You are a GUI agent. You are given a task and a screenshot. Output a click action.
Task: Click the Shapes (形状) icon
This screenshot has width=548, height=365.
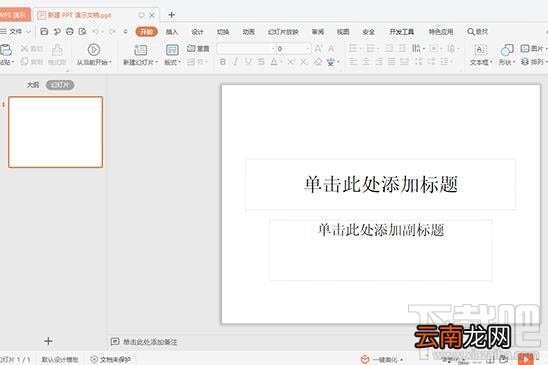click(x=507, y=50)
